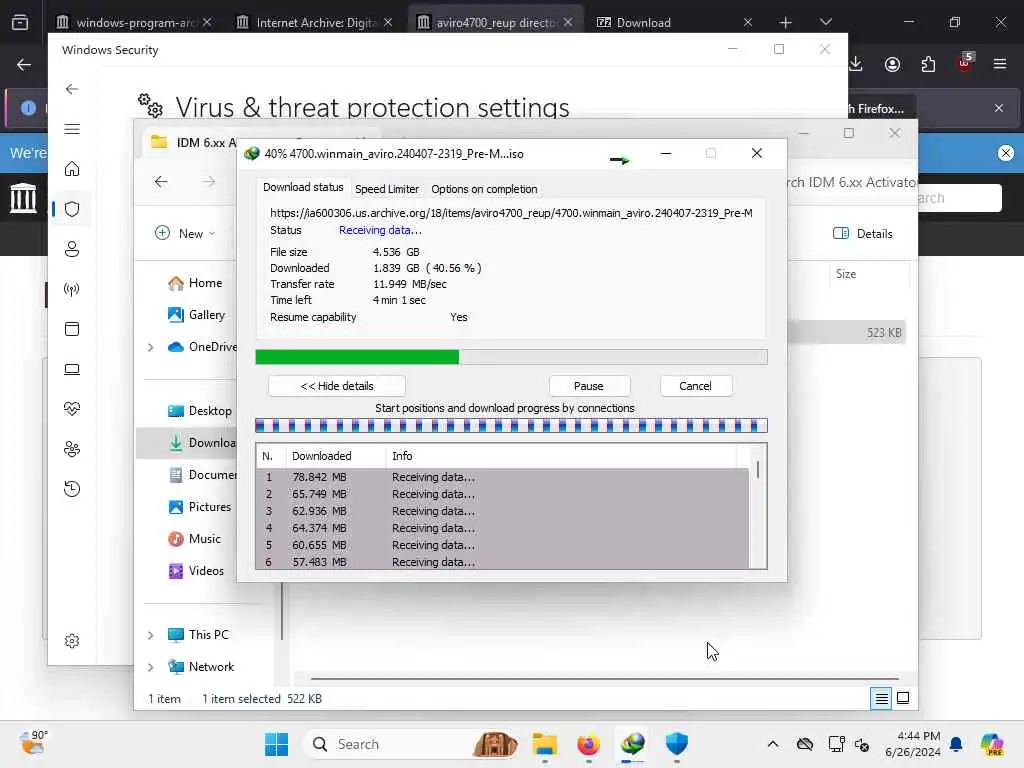Open Firefox from the taskbar
The height and width of the screenshot is (768, 1024).
coord(588,744)
